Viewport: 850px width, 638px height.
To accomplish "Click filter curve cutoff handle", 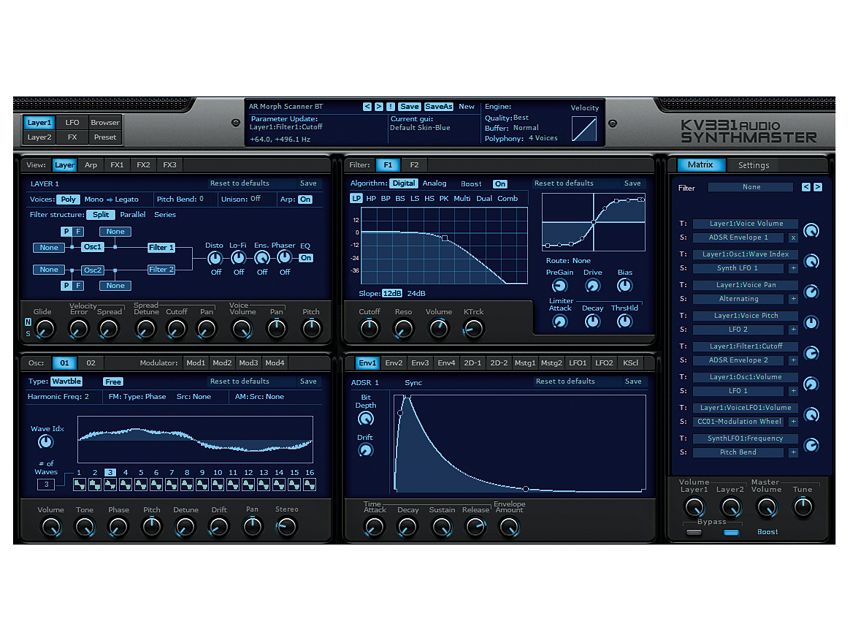I will coord(445,238).
